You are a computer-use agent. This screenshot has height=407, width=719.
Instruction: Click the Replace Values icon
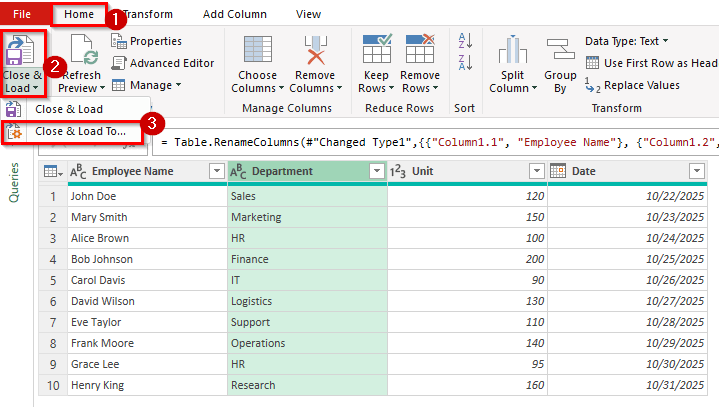592,85
